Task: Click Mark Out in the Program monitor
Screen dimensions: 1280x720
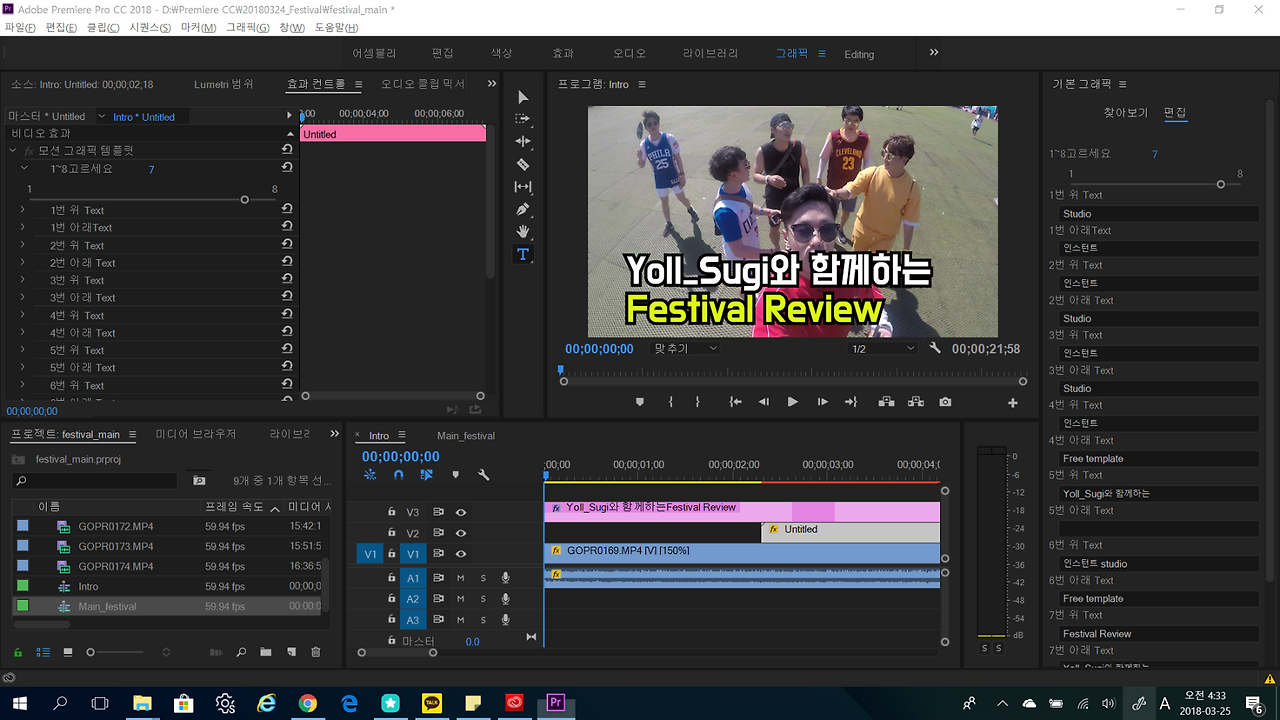Action: tap(698, 402)
